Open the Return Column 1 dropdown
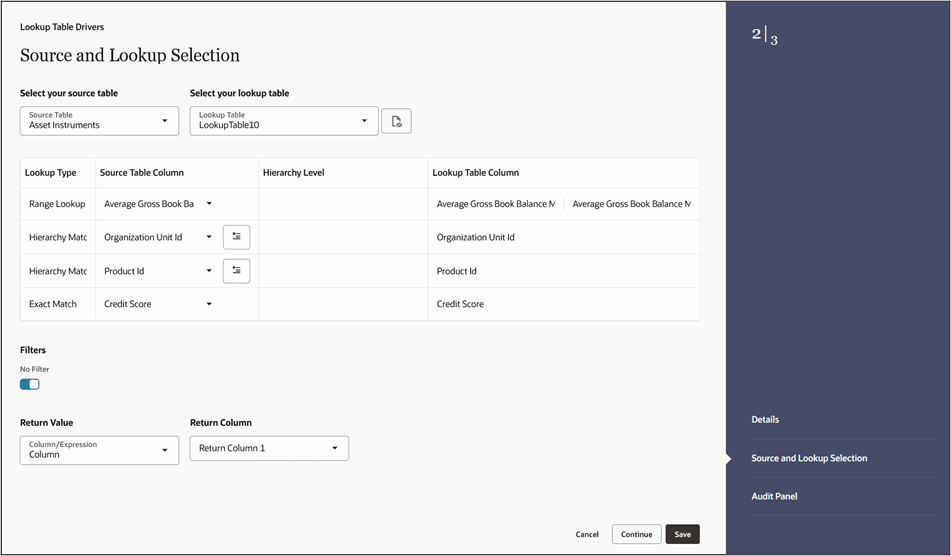 click(269, 448)
